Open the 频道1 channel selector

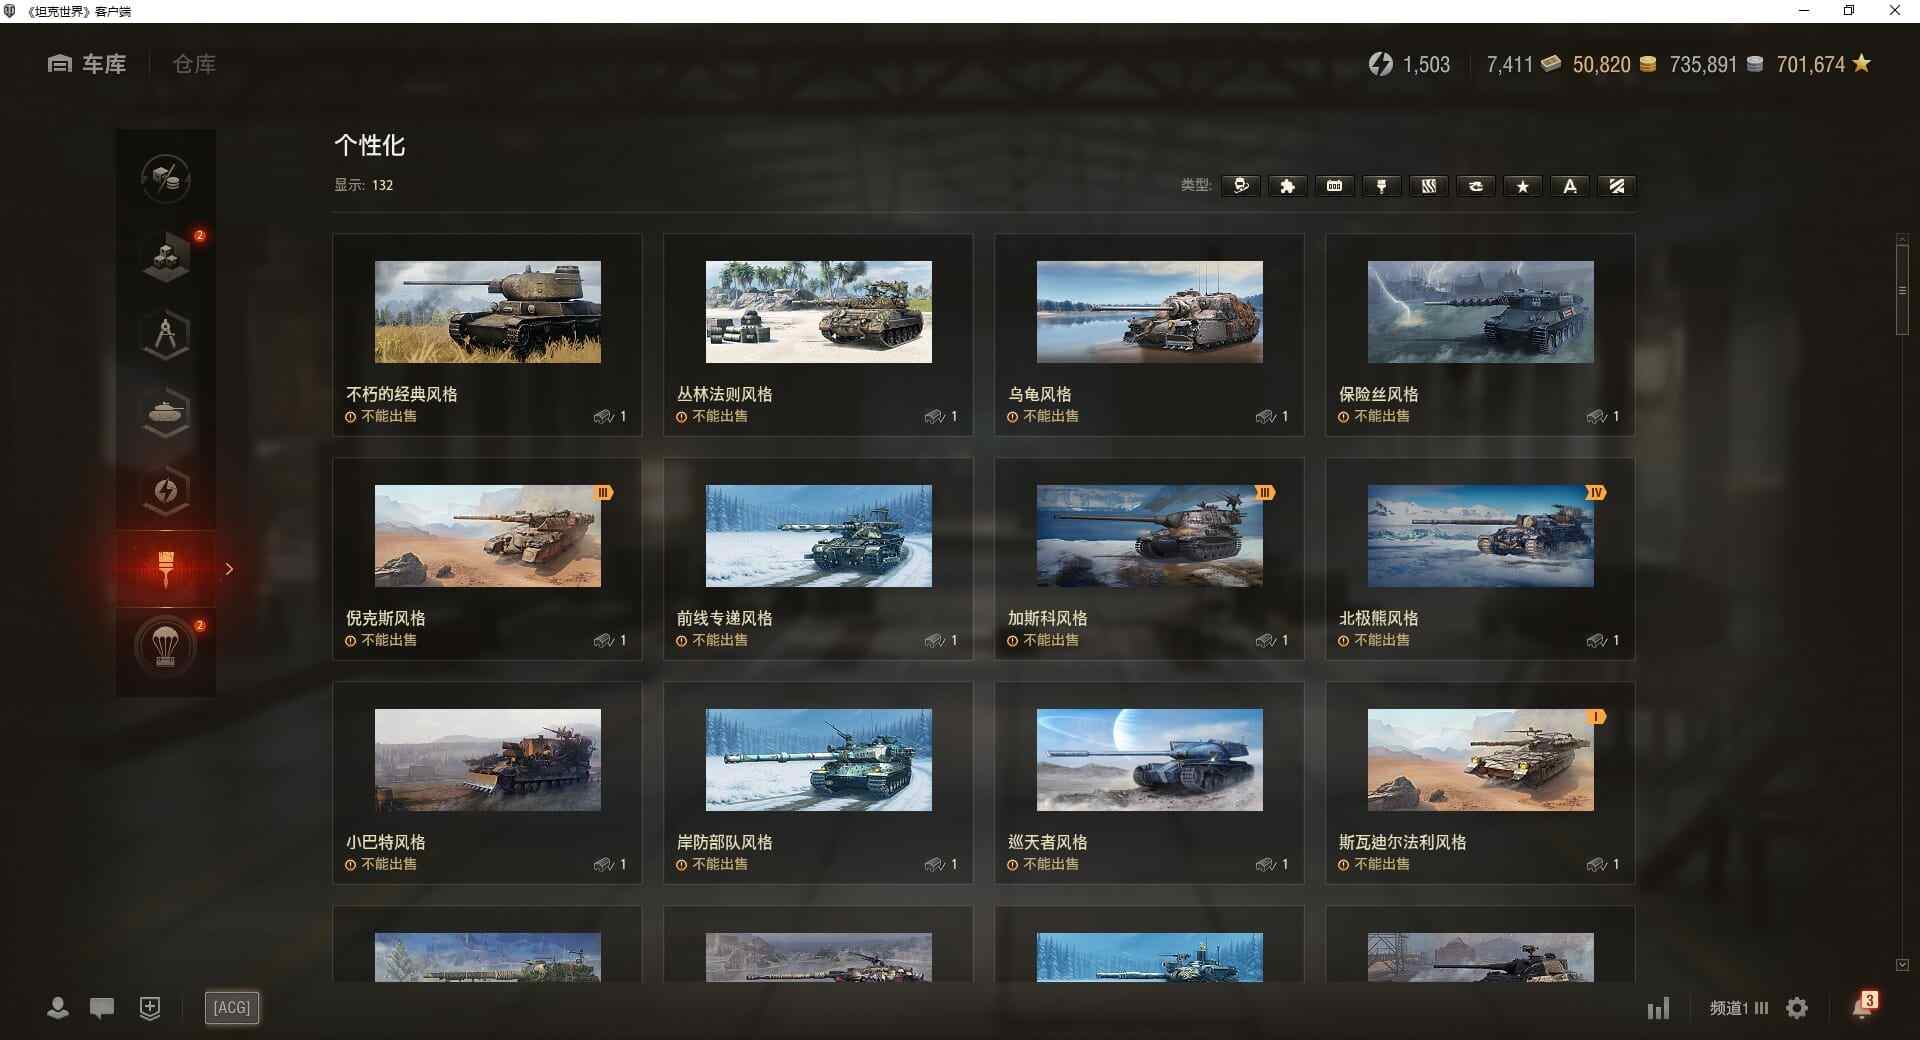click(x=1738, y=1008)
